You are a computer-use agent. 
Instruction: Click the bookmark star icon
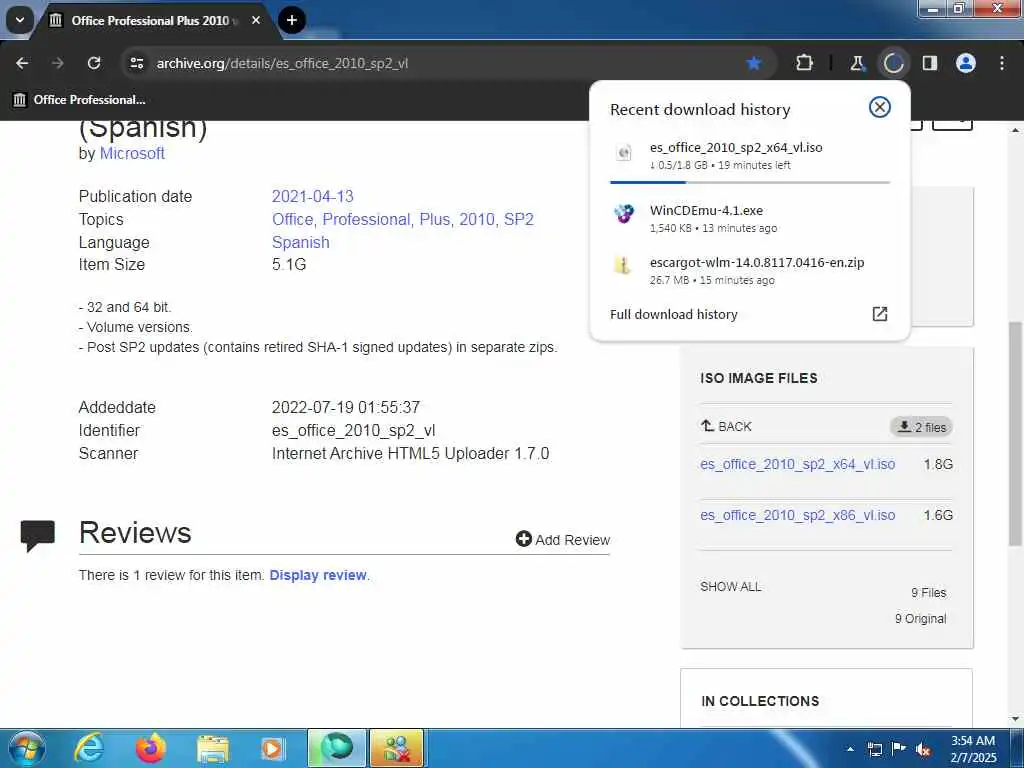point(754,63)
